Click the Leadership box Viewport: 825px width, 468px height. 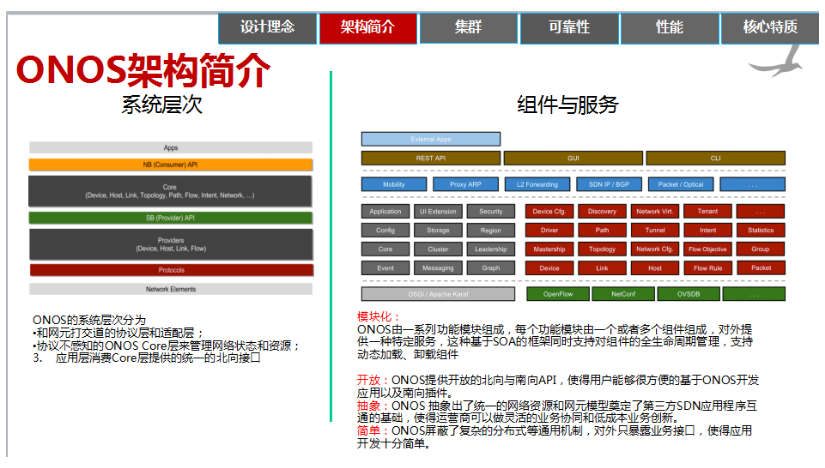click(491, 249)
